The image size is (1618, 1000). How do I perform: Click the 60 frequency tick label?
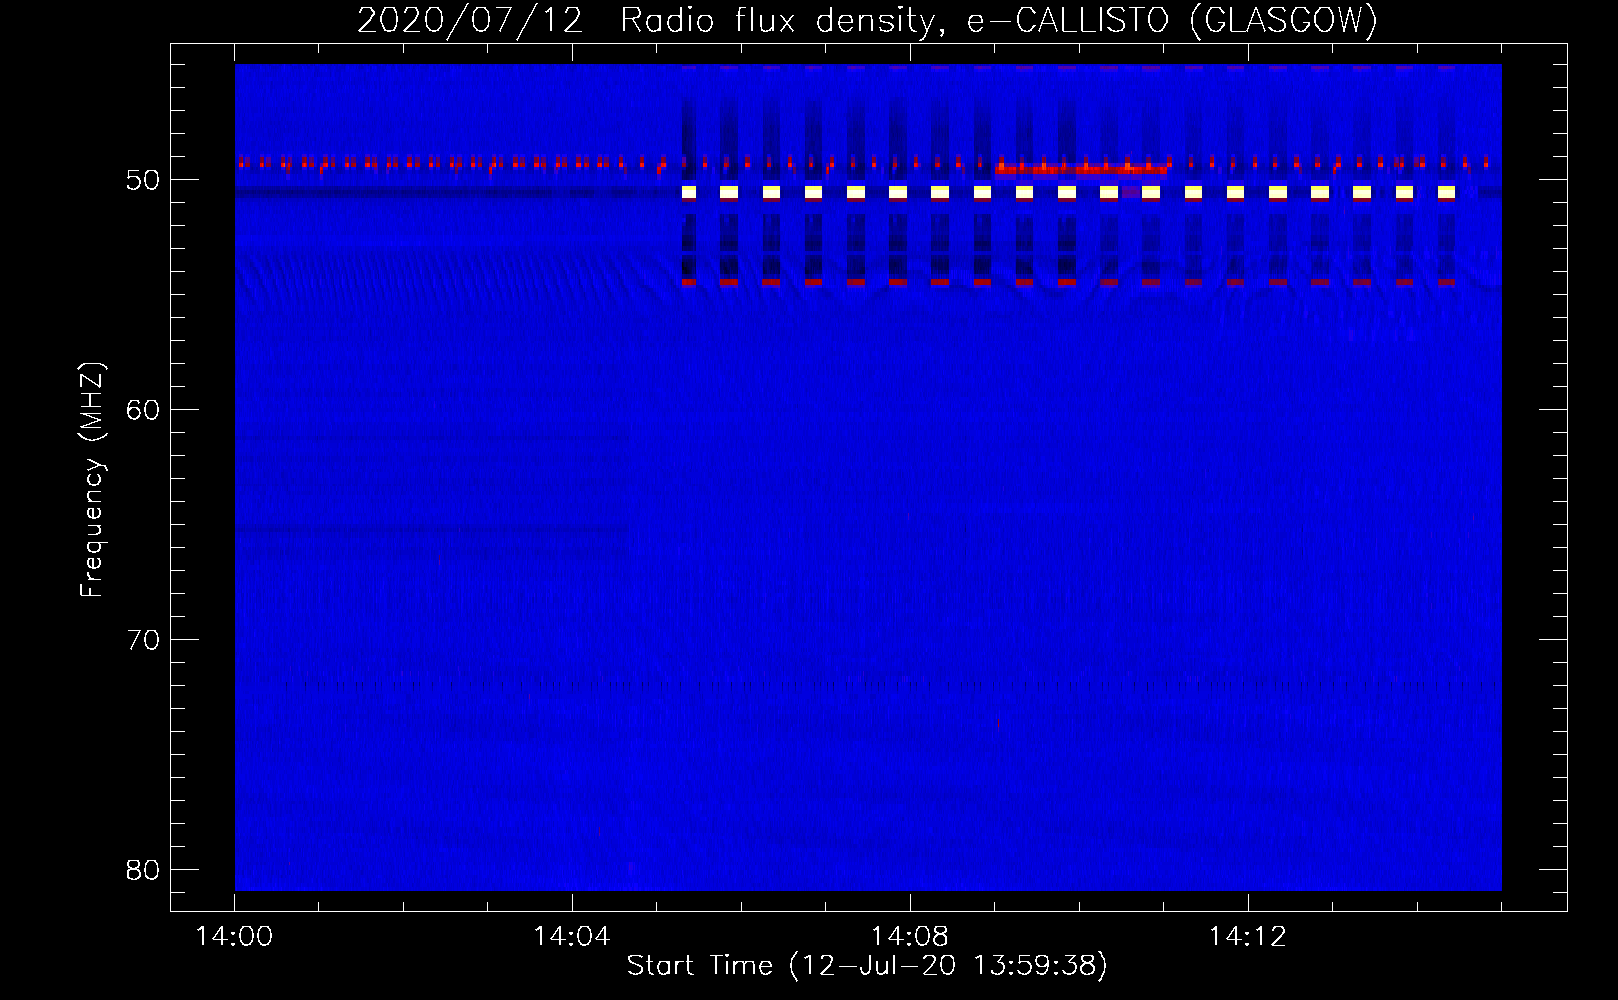pyautogui.click(x=144, y=410)
